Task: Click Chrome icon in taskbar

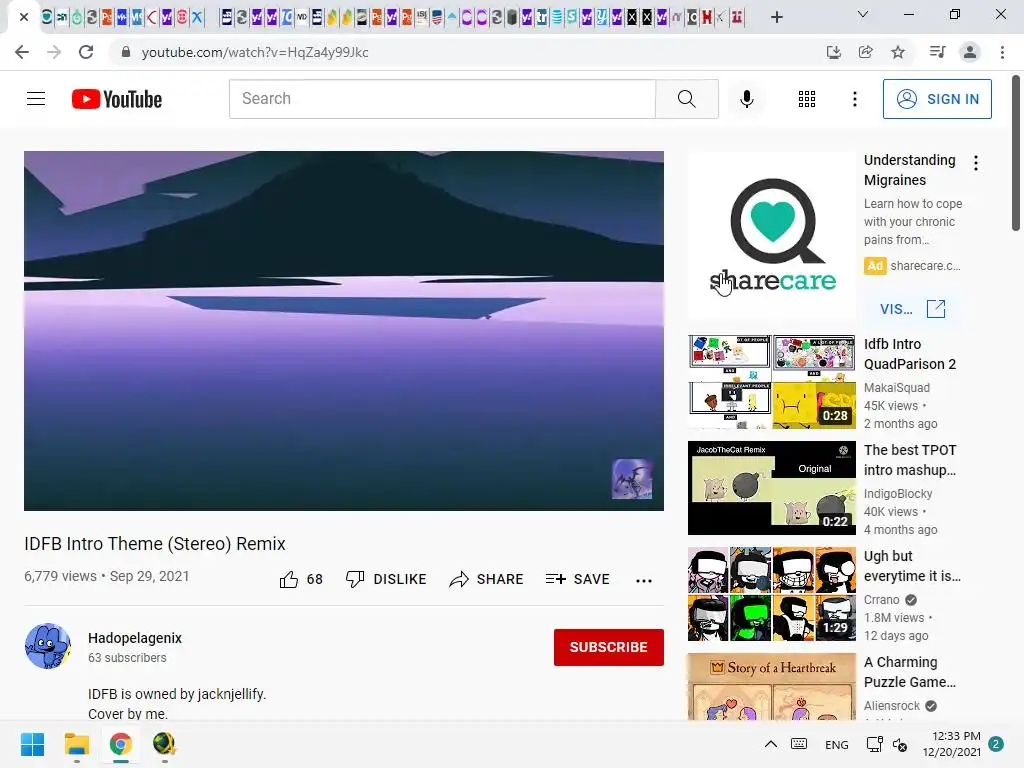Action: tap(120, 744)
